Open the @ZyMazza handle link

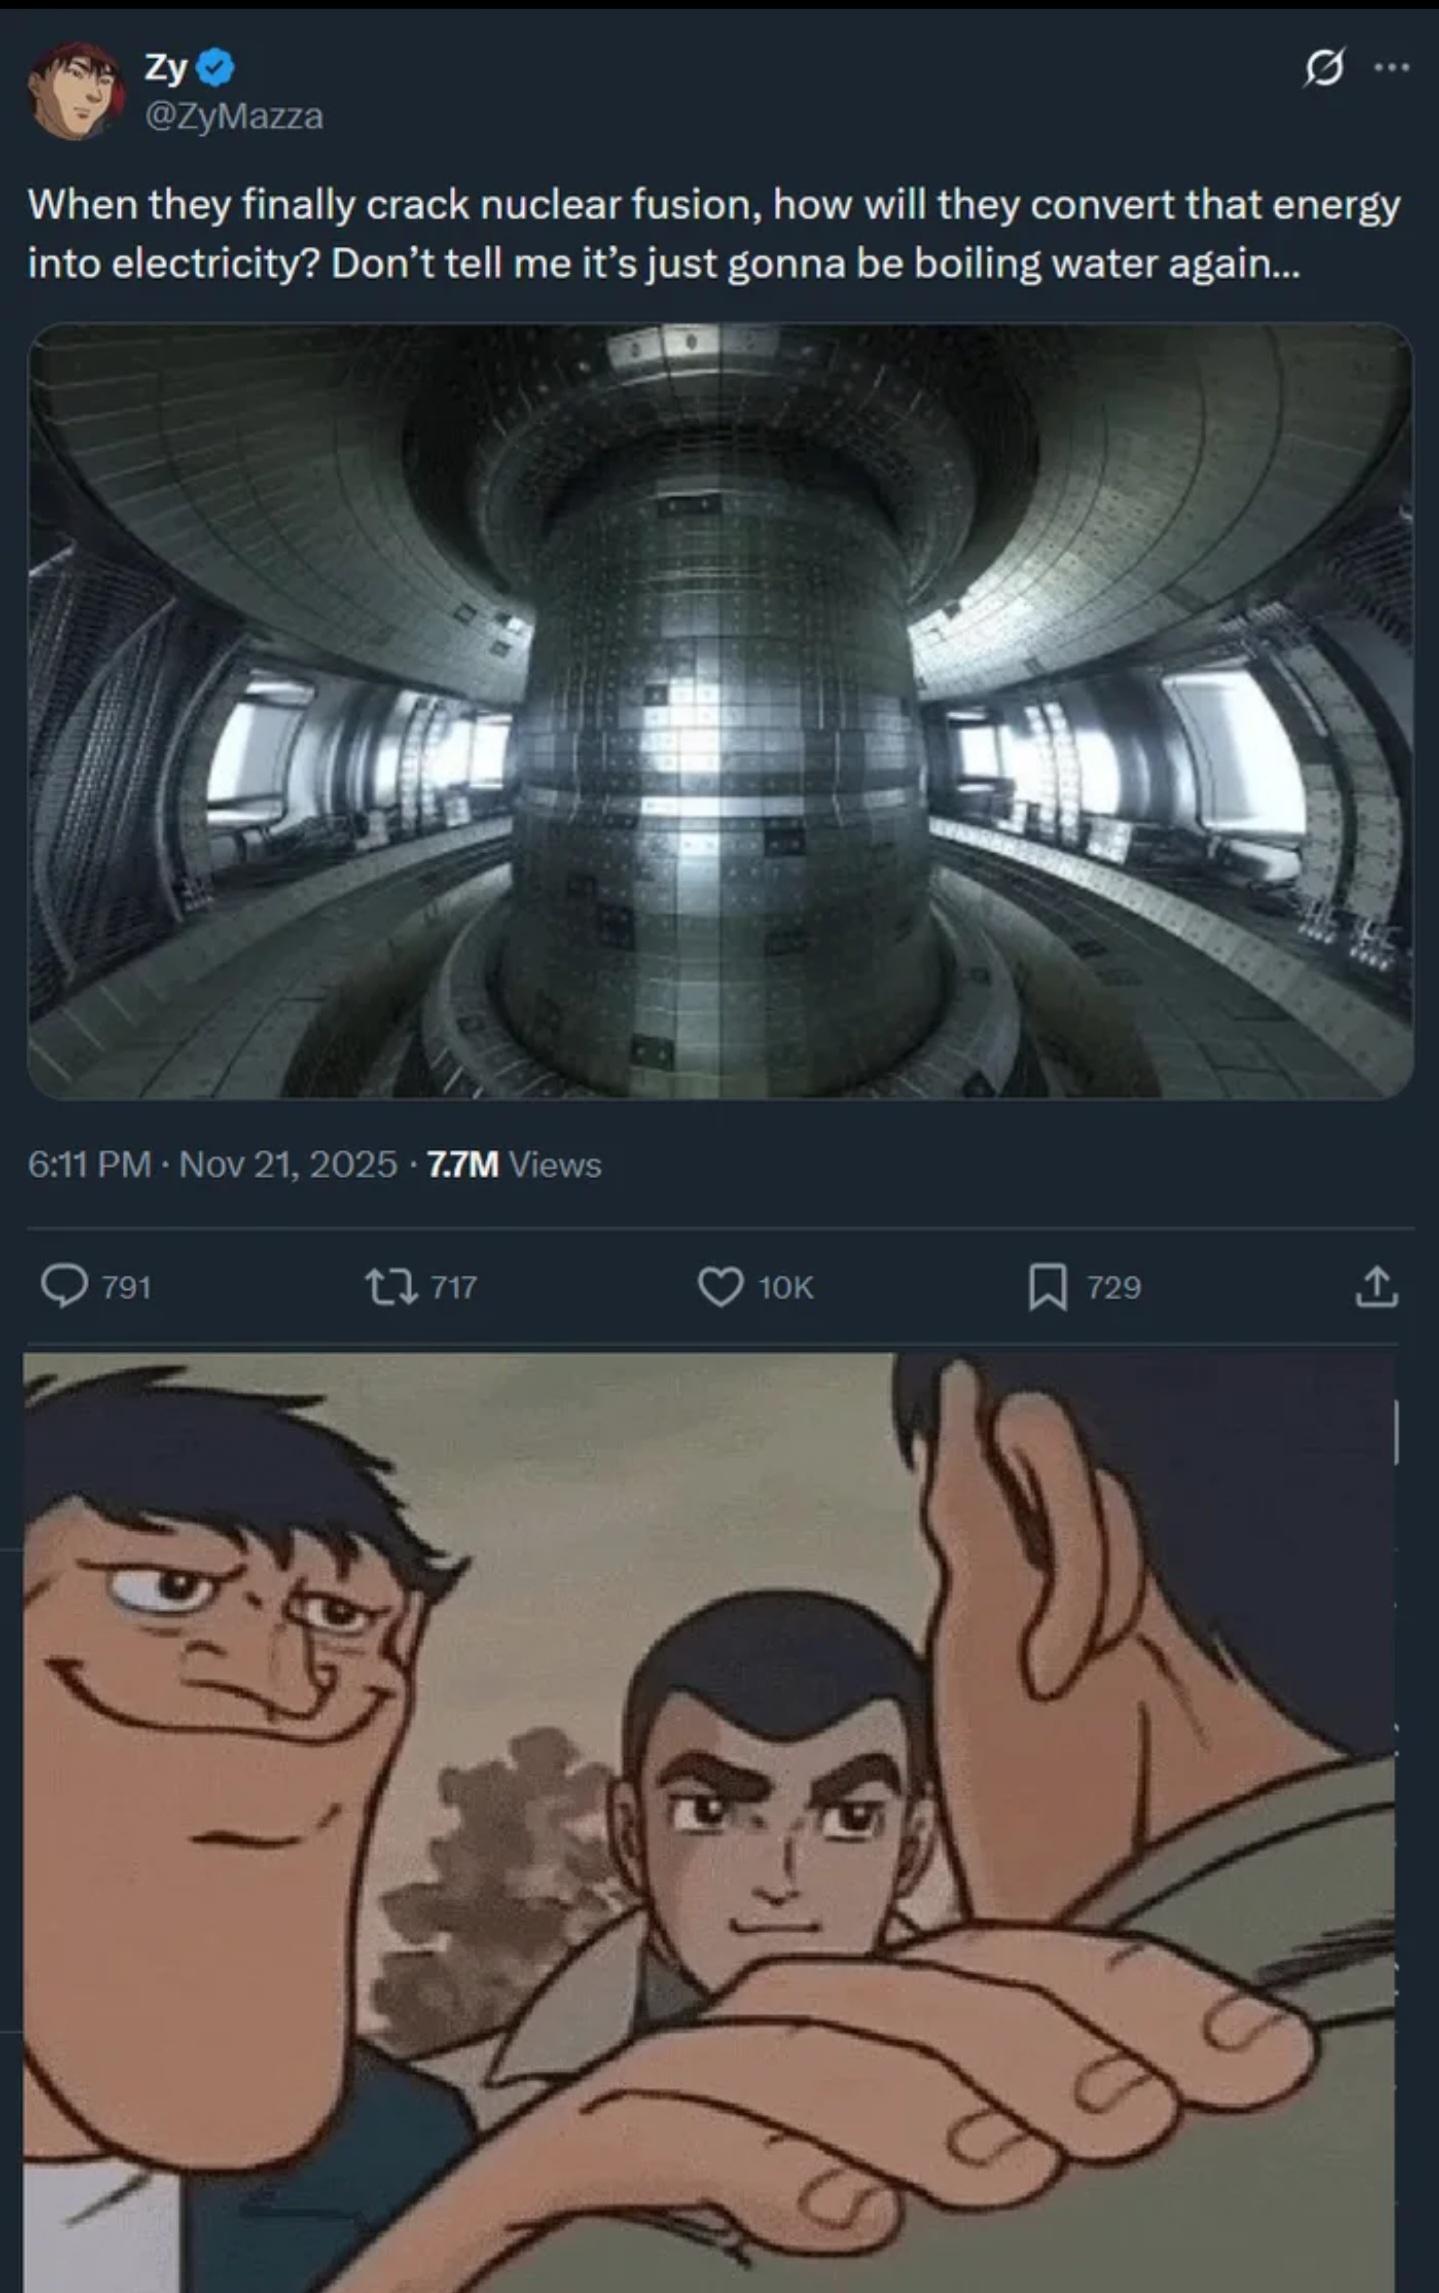(234, 116)
